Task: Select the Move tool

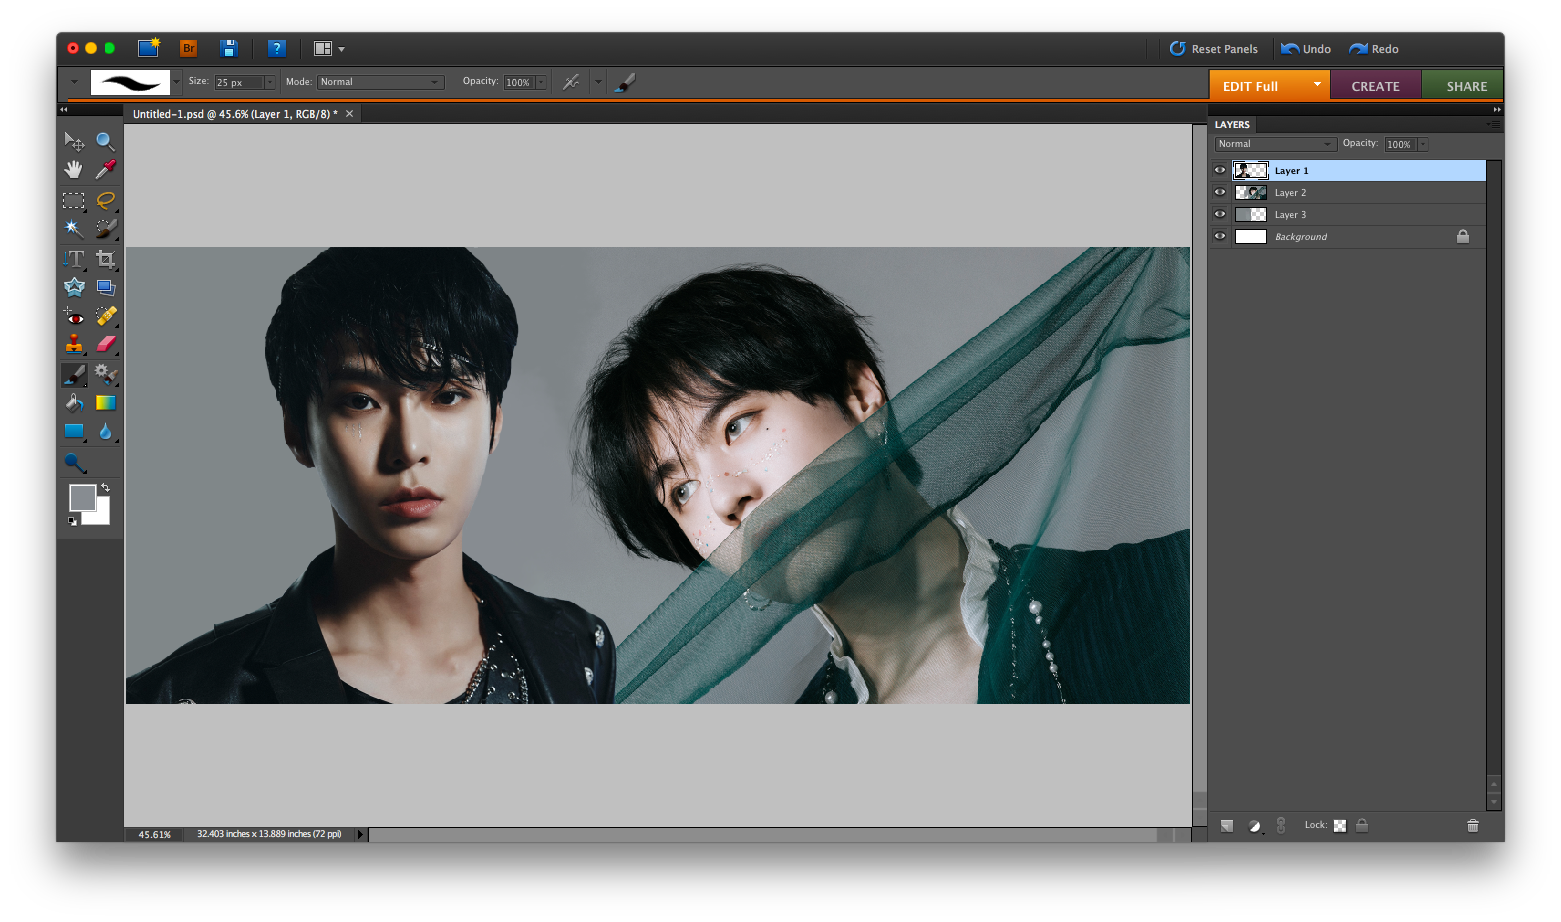Action: coord(74,141)
